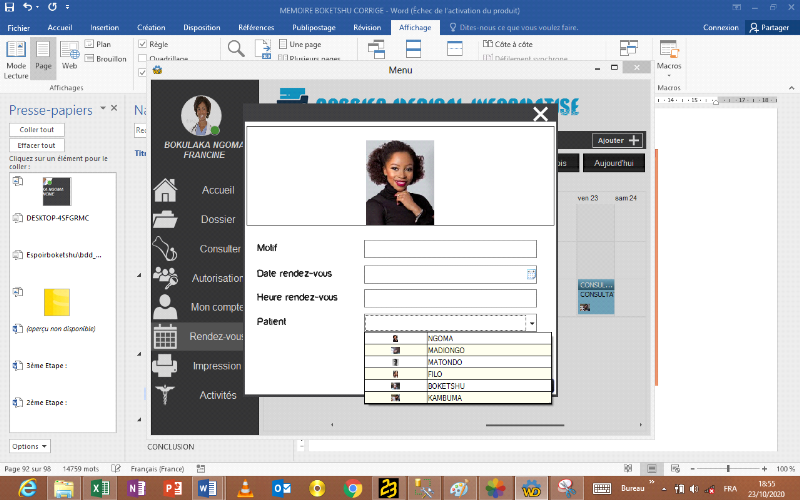This screenshot has width=800, height=500.
Task: Open Excel from the taskbar
Action: [100, 488]
